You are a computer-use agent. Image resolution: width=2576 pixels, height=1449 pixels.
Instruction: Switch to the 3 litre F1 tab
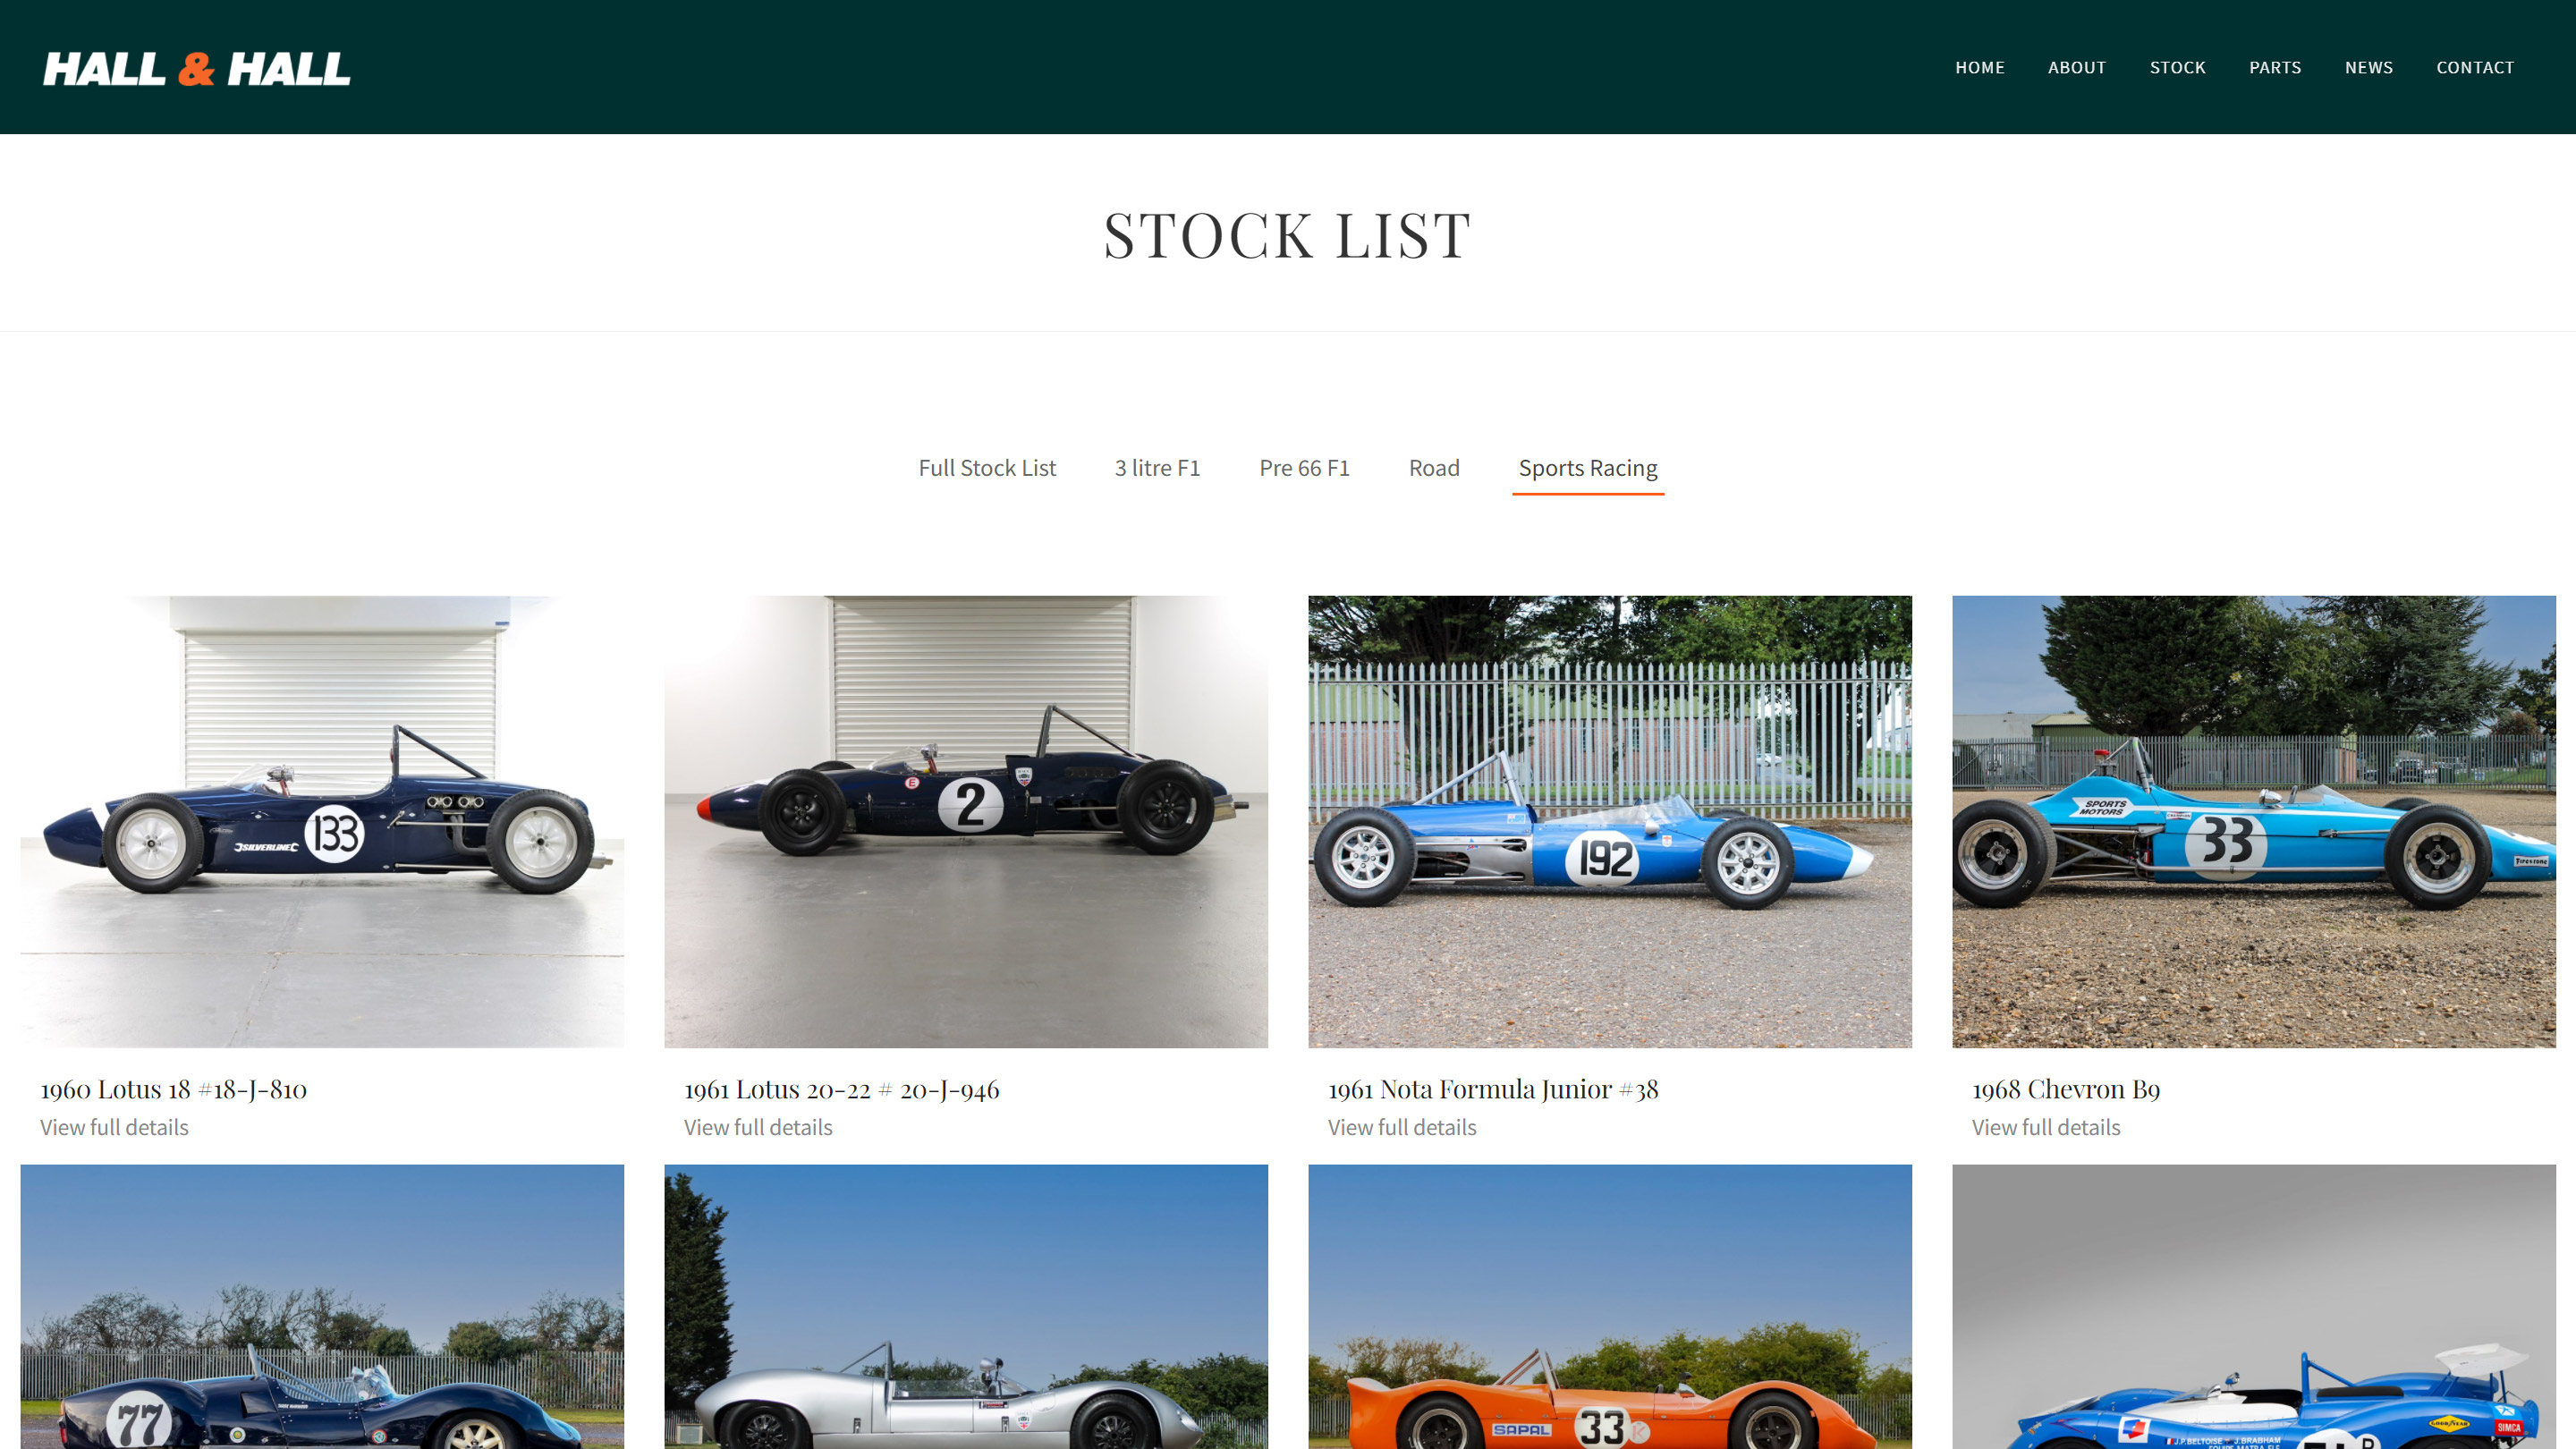[x=1157, y=468]
